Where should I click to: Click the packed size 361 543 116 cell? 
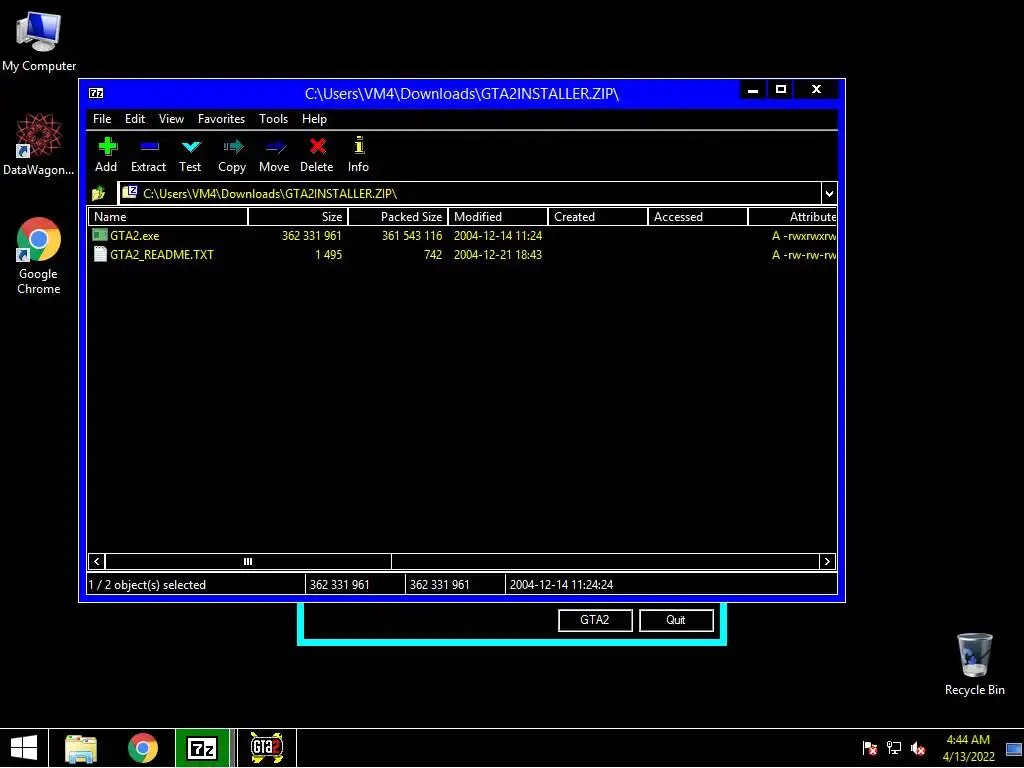411,236
